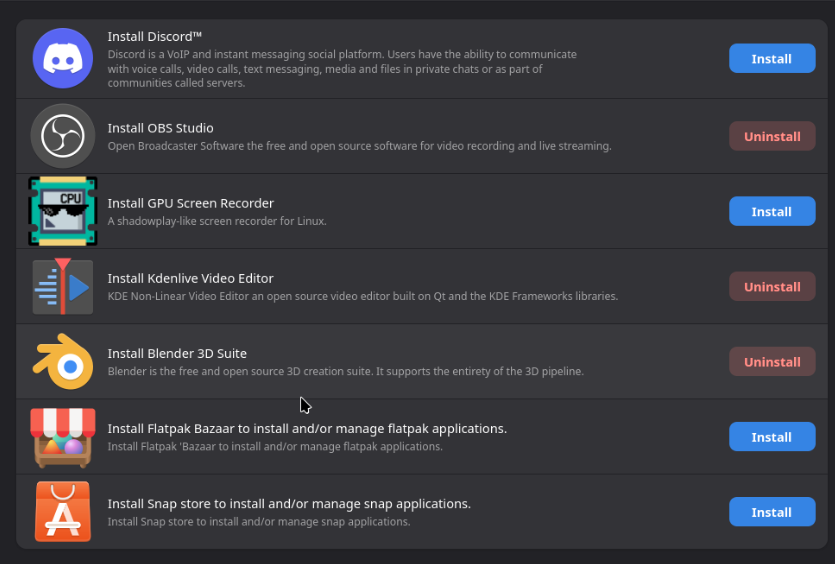The width and height of the screenshot is (835, 564).
Task: Uninstall the Kdenlive Video Editor
Action: pos(771,287)
